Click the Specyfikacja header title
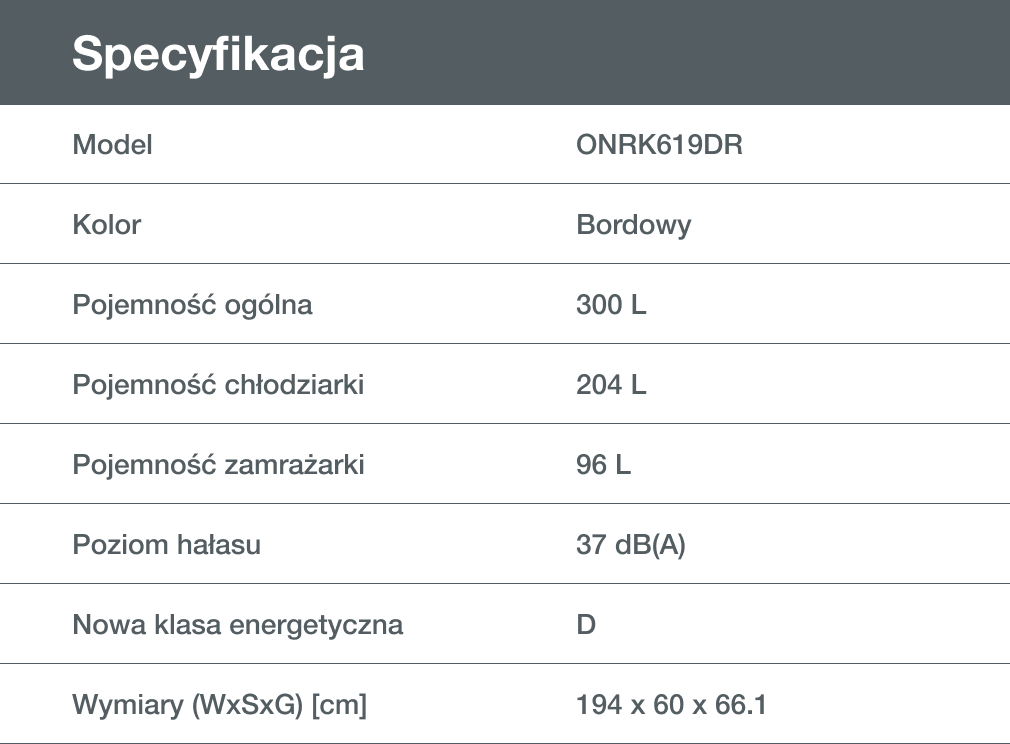This screenshot has width=1010, height=744. 218,55
